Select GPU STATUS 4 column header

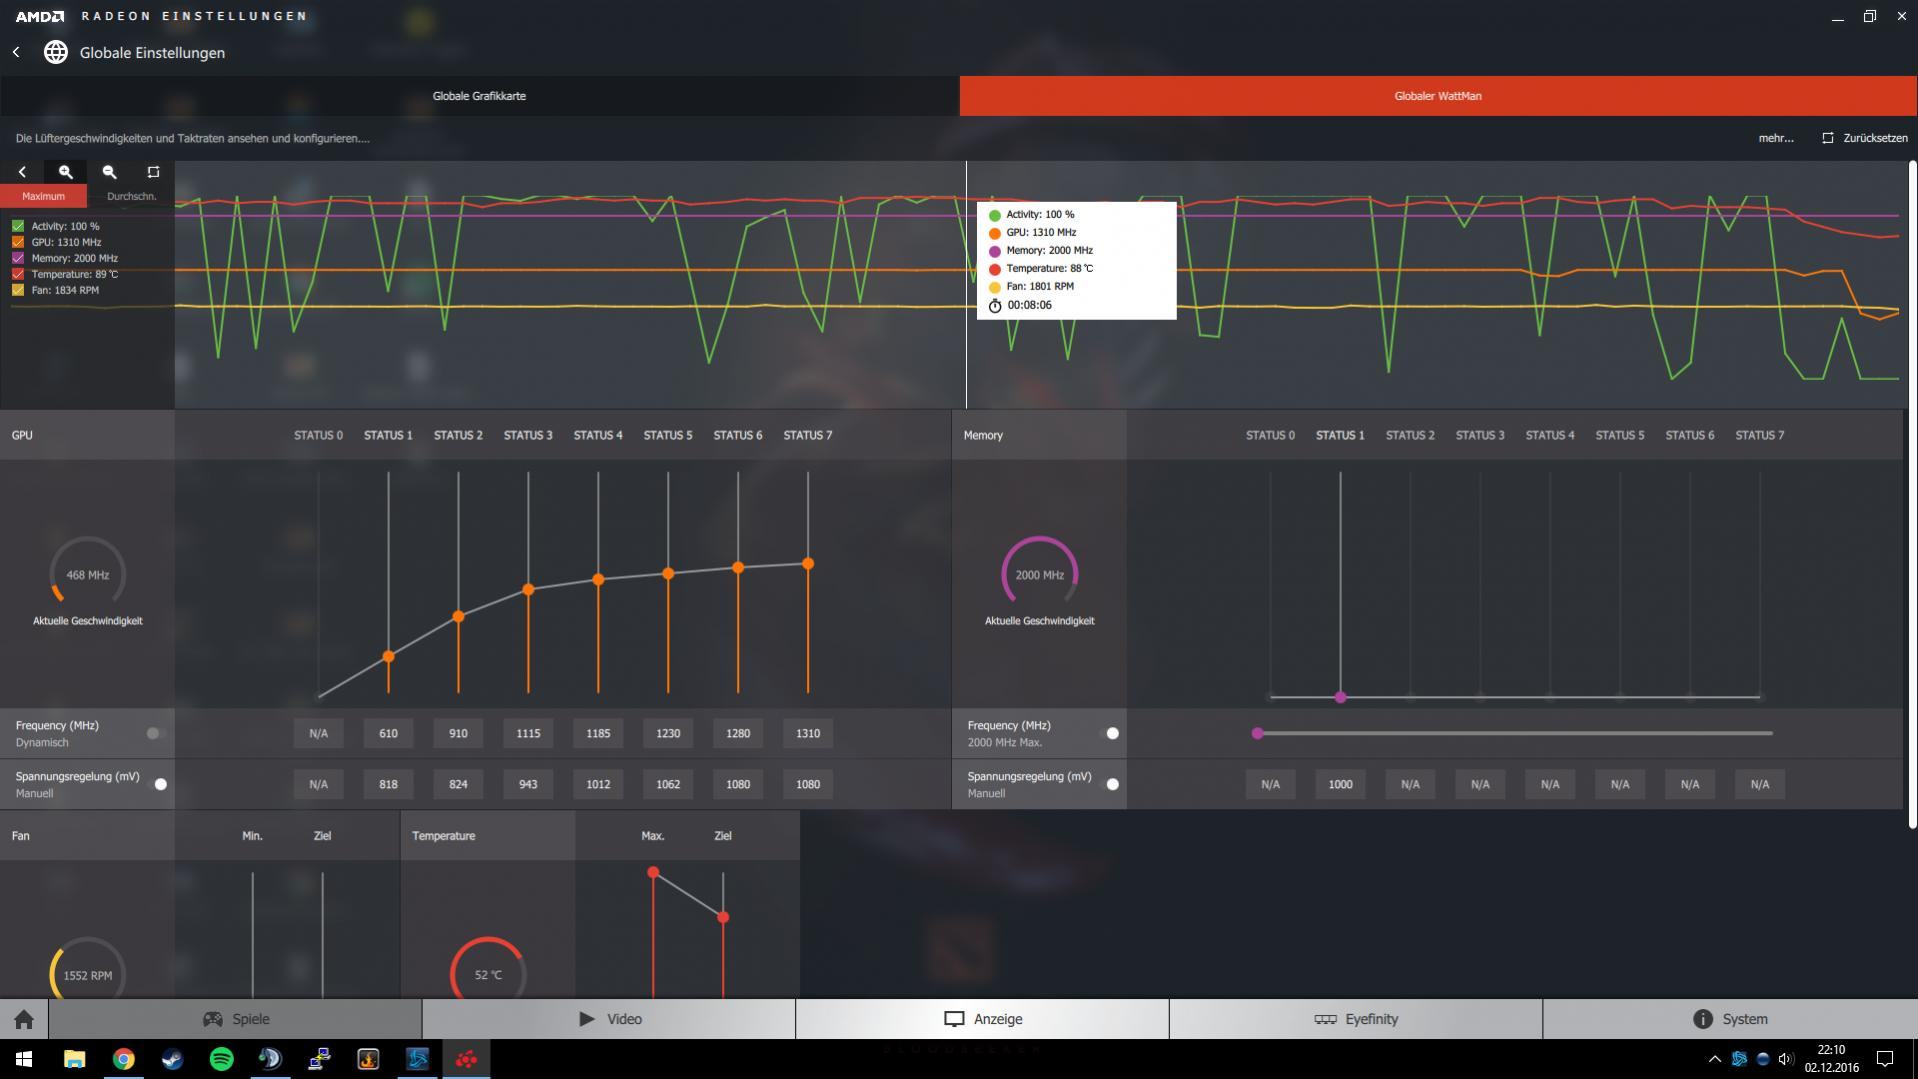pyautogui.click(x=598, y=435)
